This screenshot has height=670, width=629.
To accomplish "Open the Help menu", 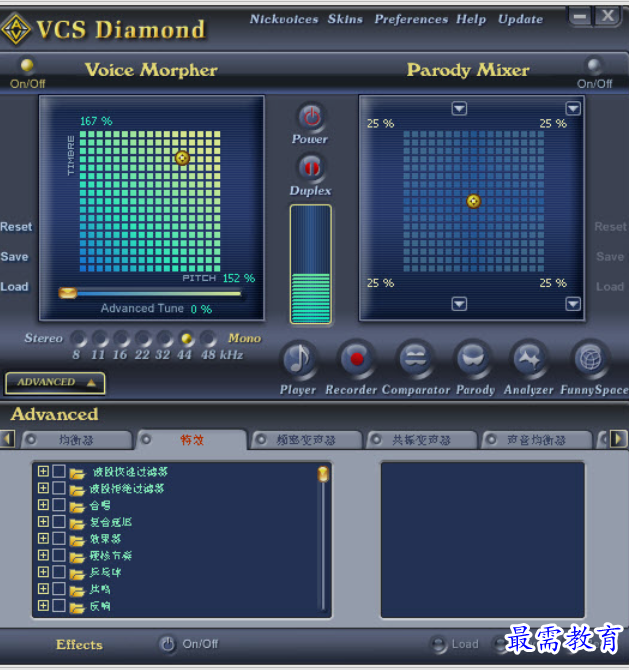I will [471, 19].
